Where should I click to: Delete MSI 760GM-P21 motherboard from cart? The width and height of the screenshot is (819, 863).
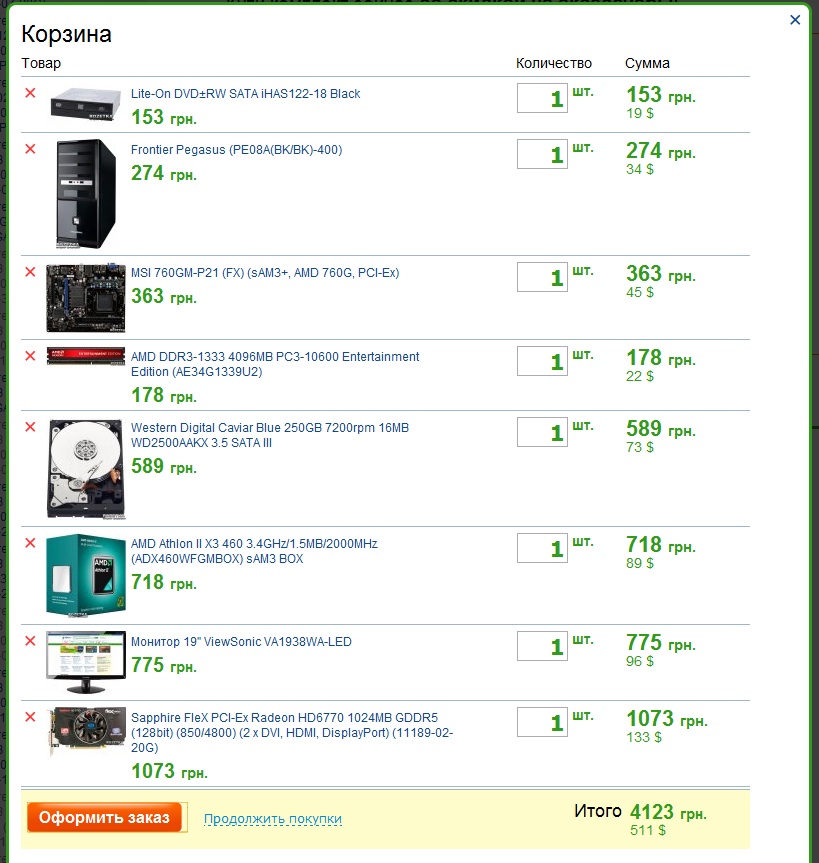[30, 272]
